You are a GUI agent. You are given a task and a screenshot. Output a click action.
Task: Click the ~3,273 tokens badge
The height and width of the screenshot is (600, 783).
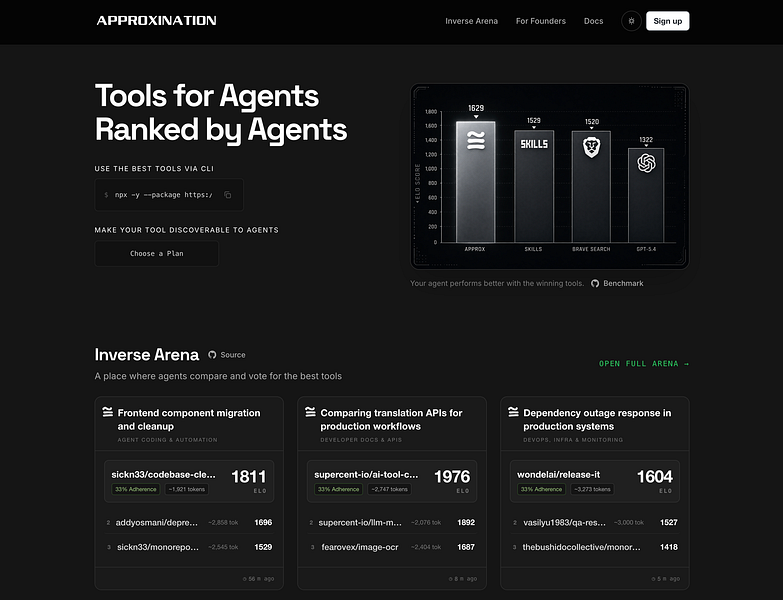[592, 489]
